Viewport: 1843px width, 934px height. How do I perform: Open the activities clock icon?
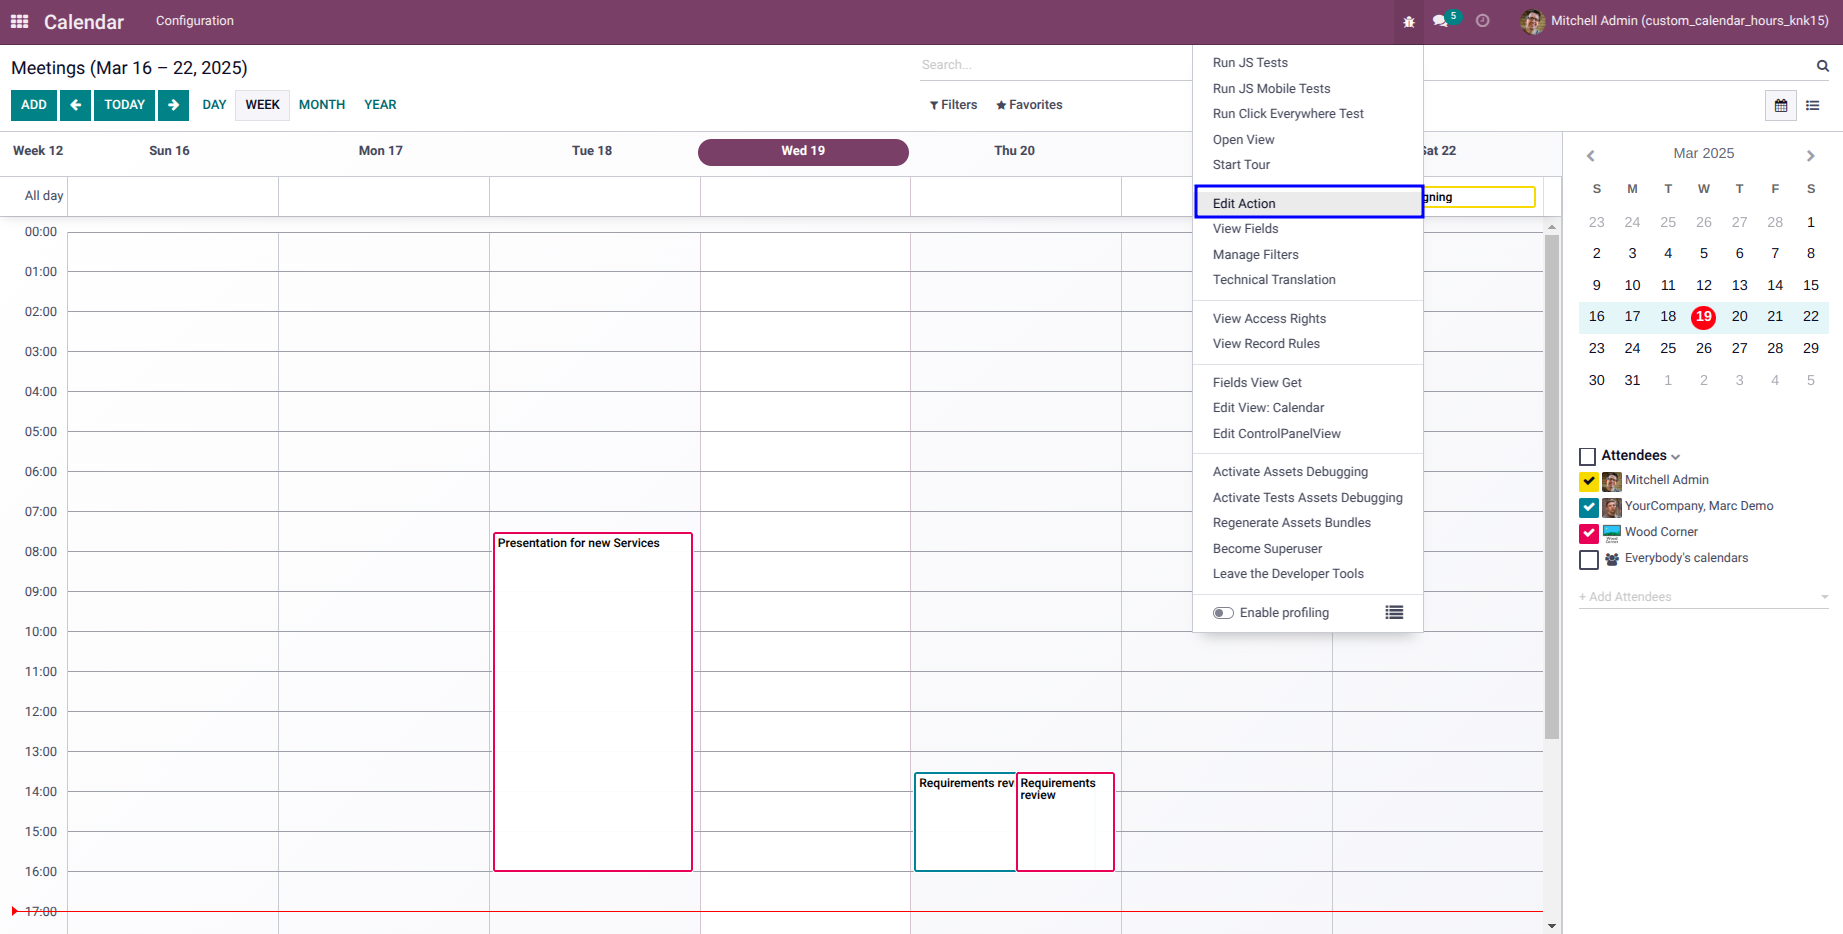coord(1483,21)
